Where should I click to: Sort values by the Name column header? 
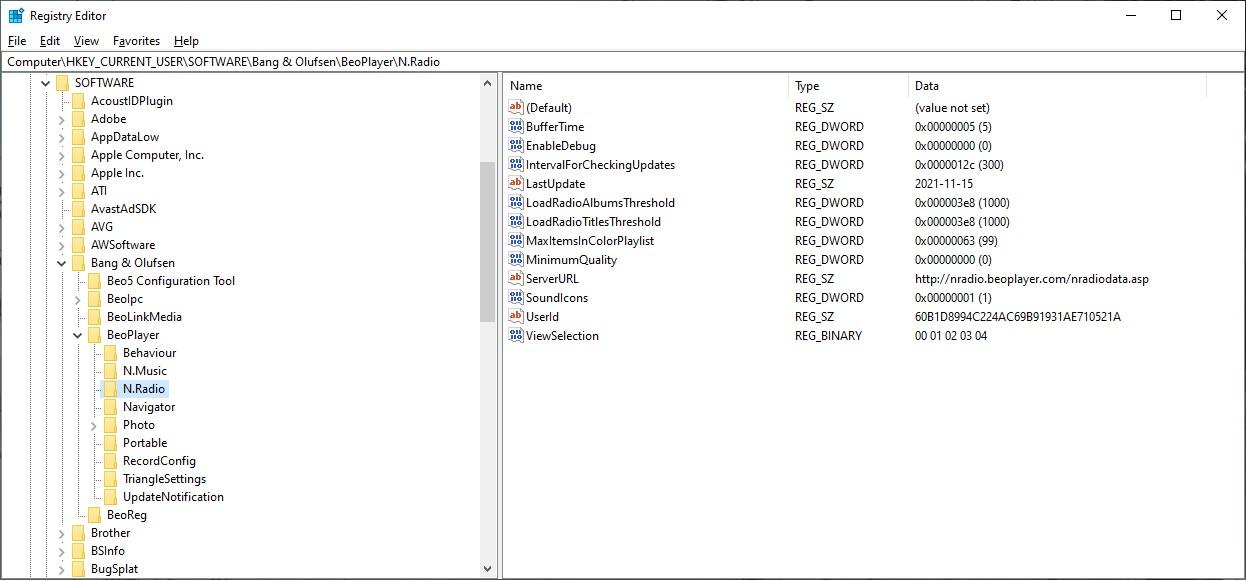[x=646, y=86]
